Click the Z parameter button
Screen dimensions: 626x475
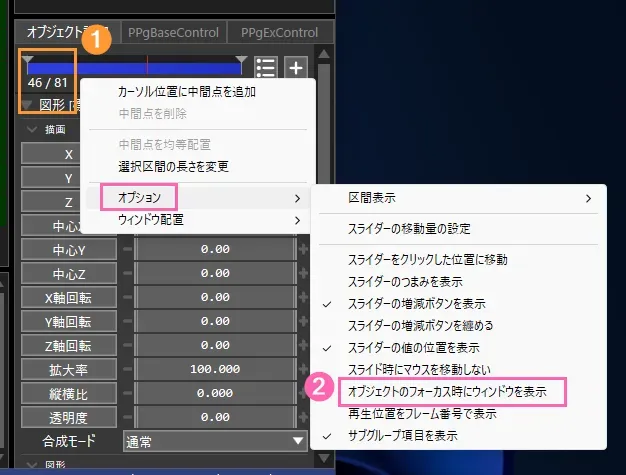pos(51,202)
